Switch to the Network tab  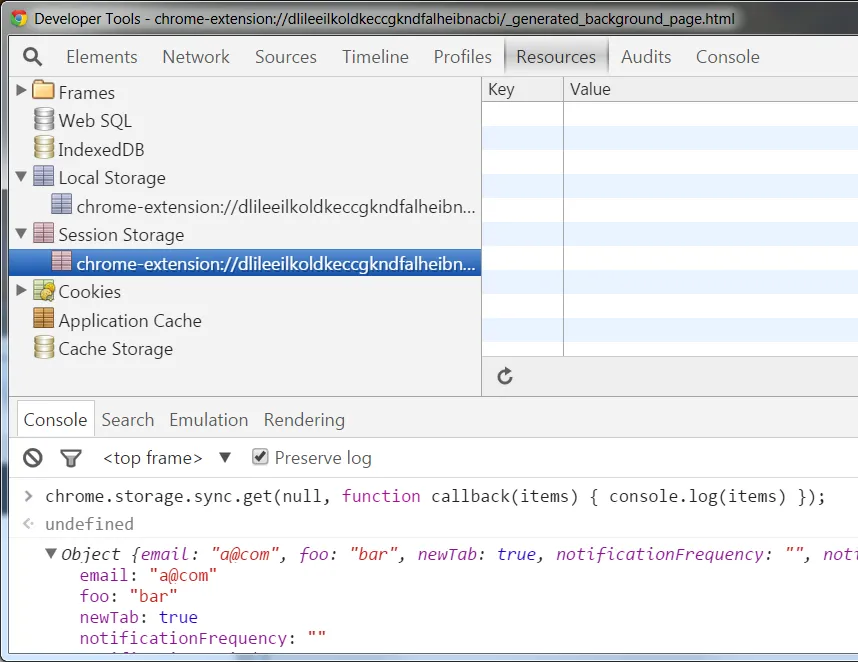[196, 57]
